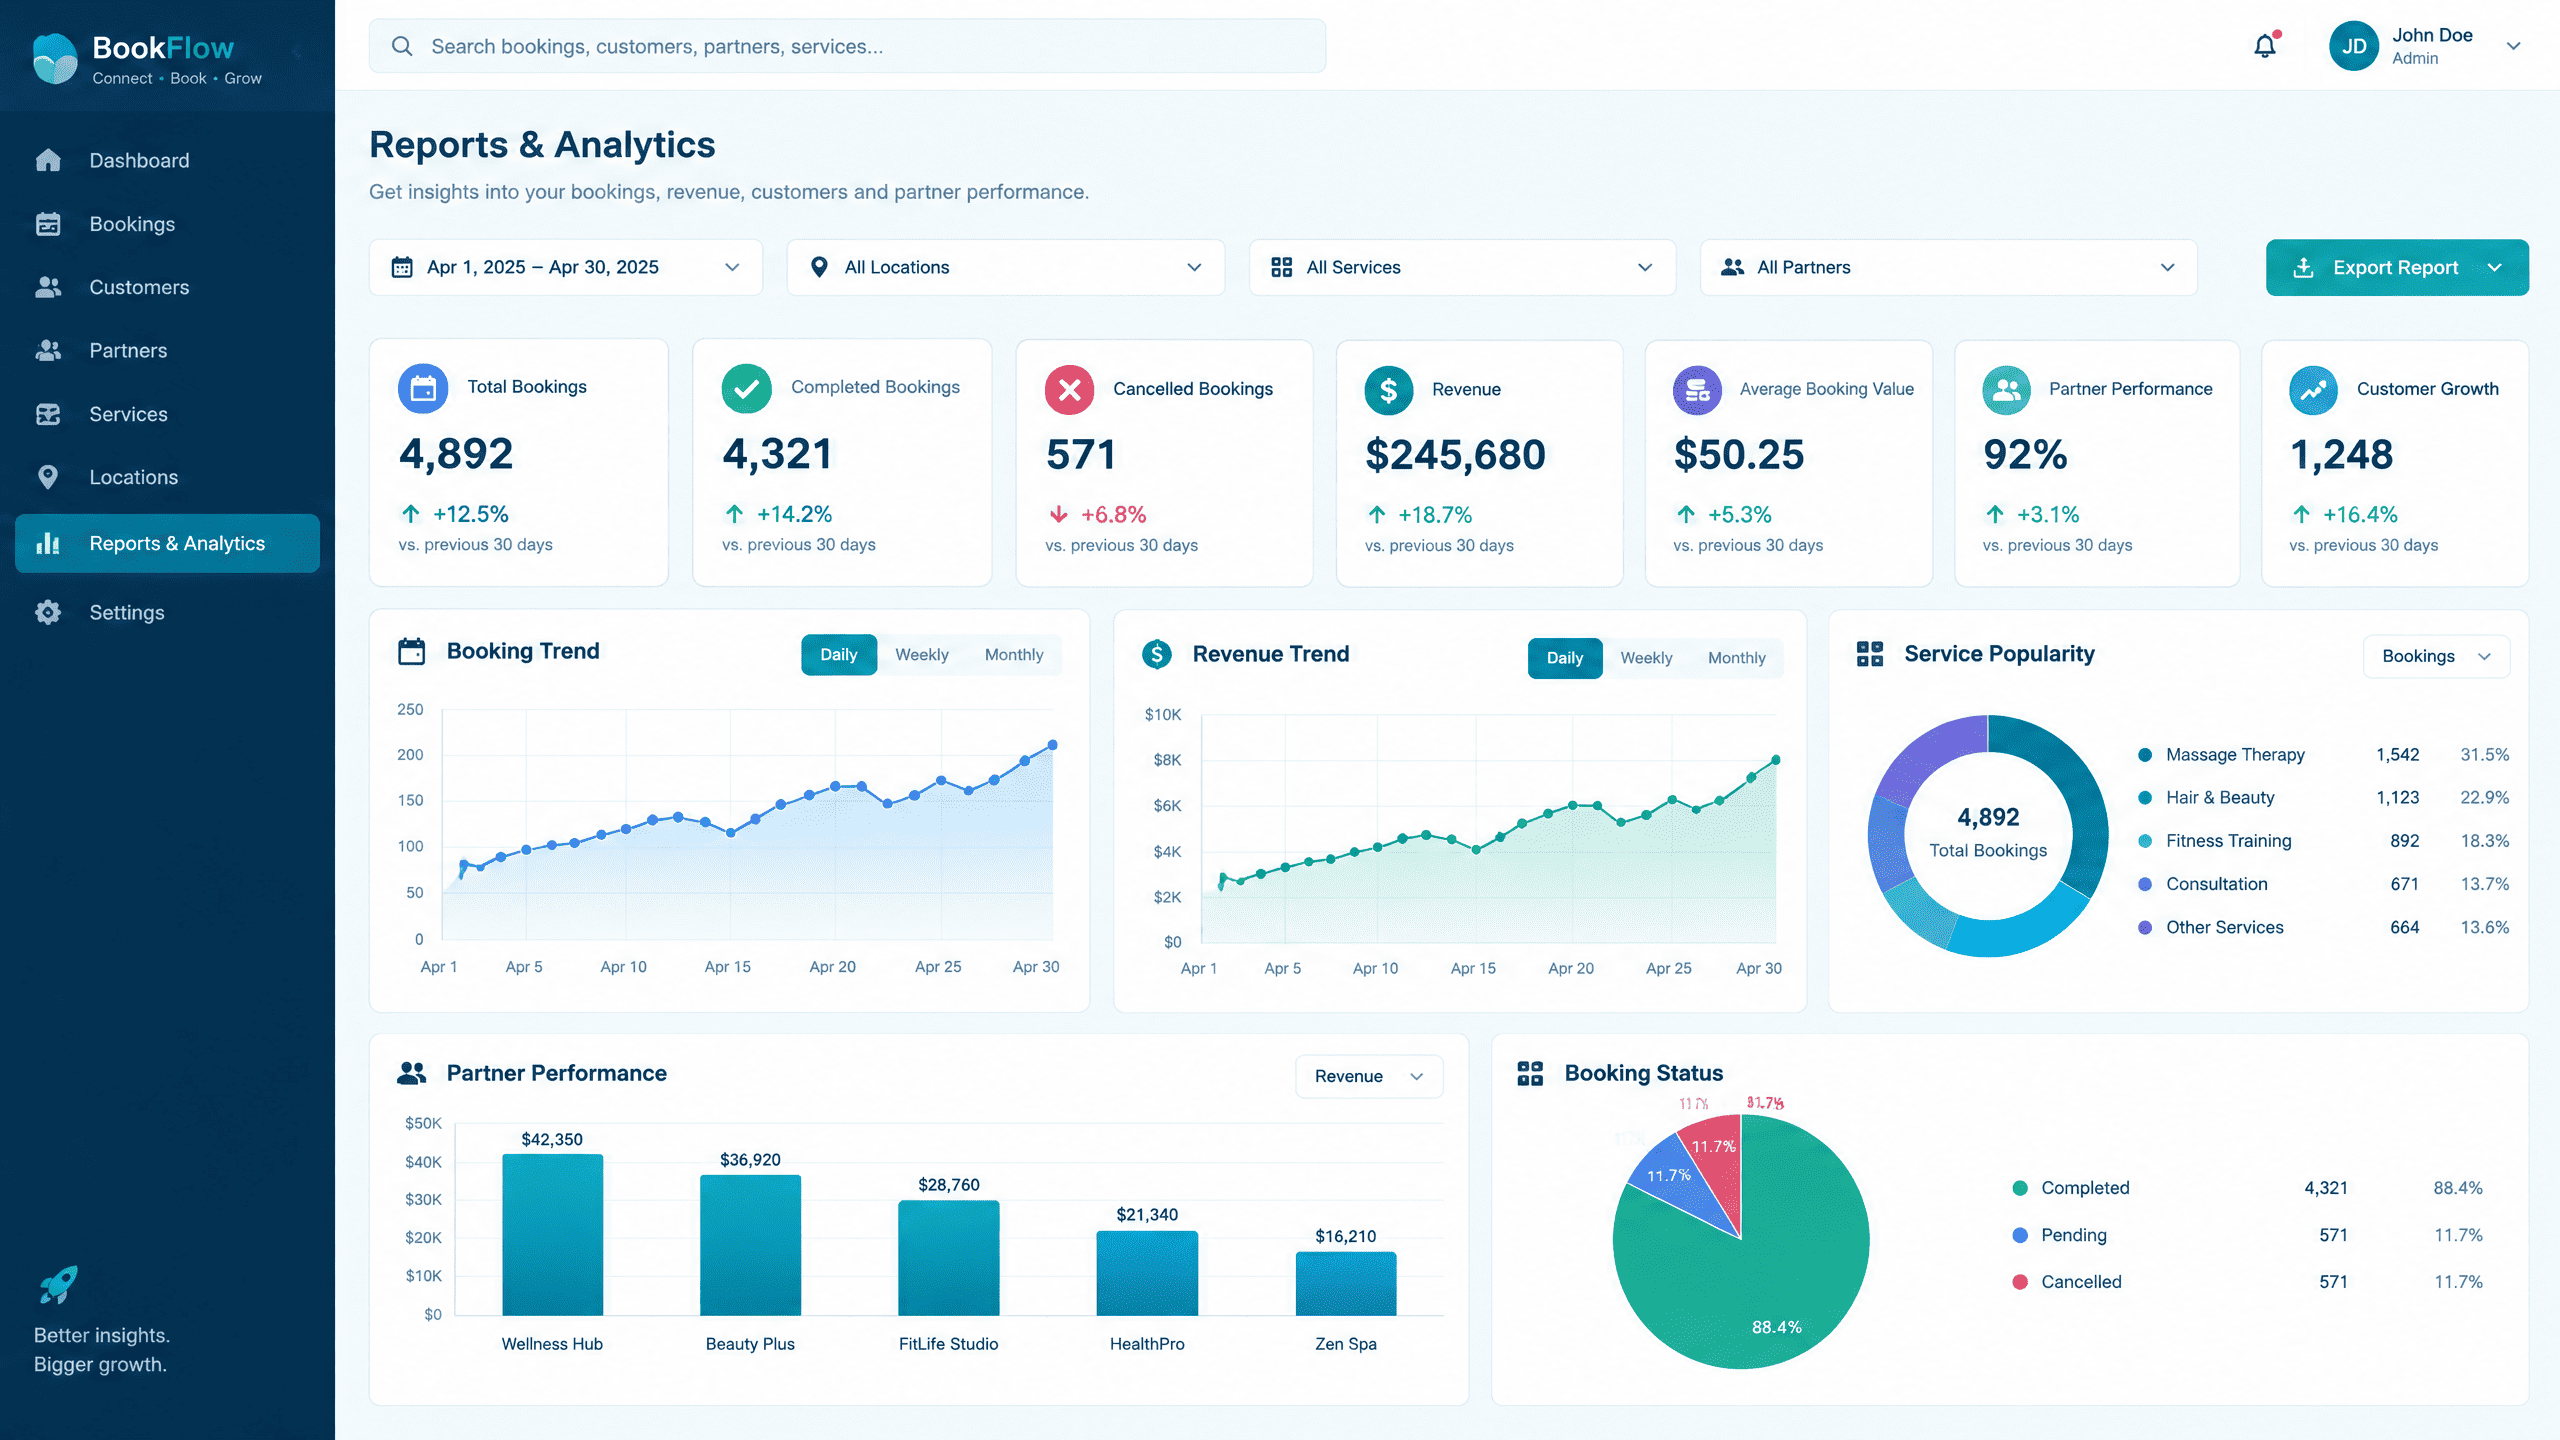Viewport: 2560px width, 1440px height.
Task: Click the Revenue Trend dollar icon
Action: [x=1157, y=654]
